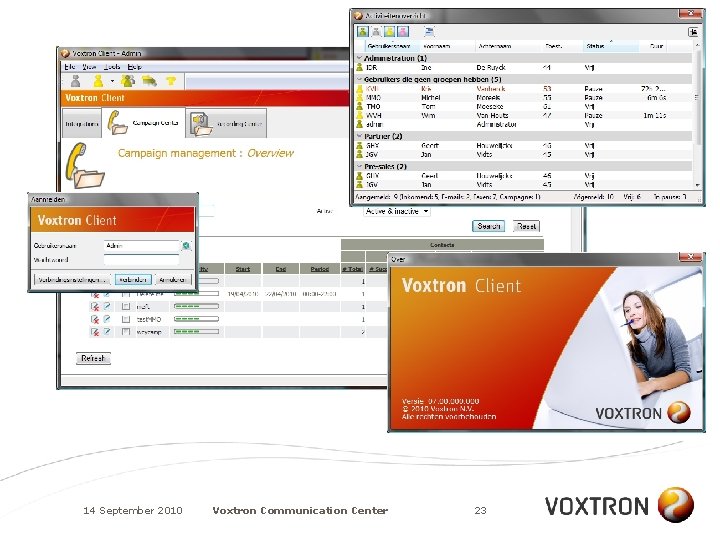Viewport: 720px width, 540px height.
Task: Select the KVB Kris row in red
Action: click(x=523, y=89)
